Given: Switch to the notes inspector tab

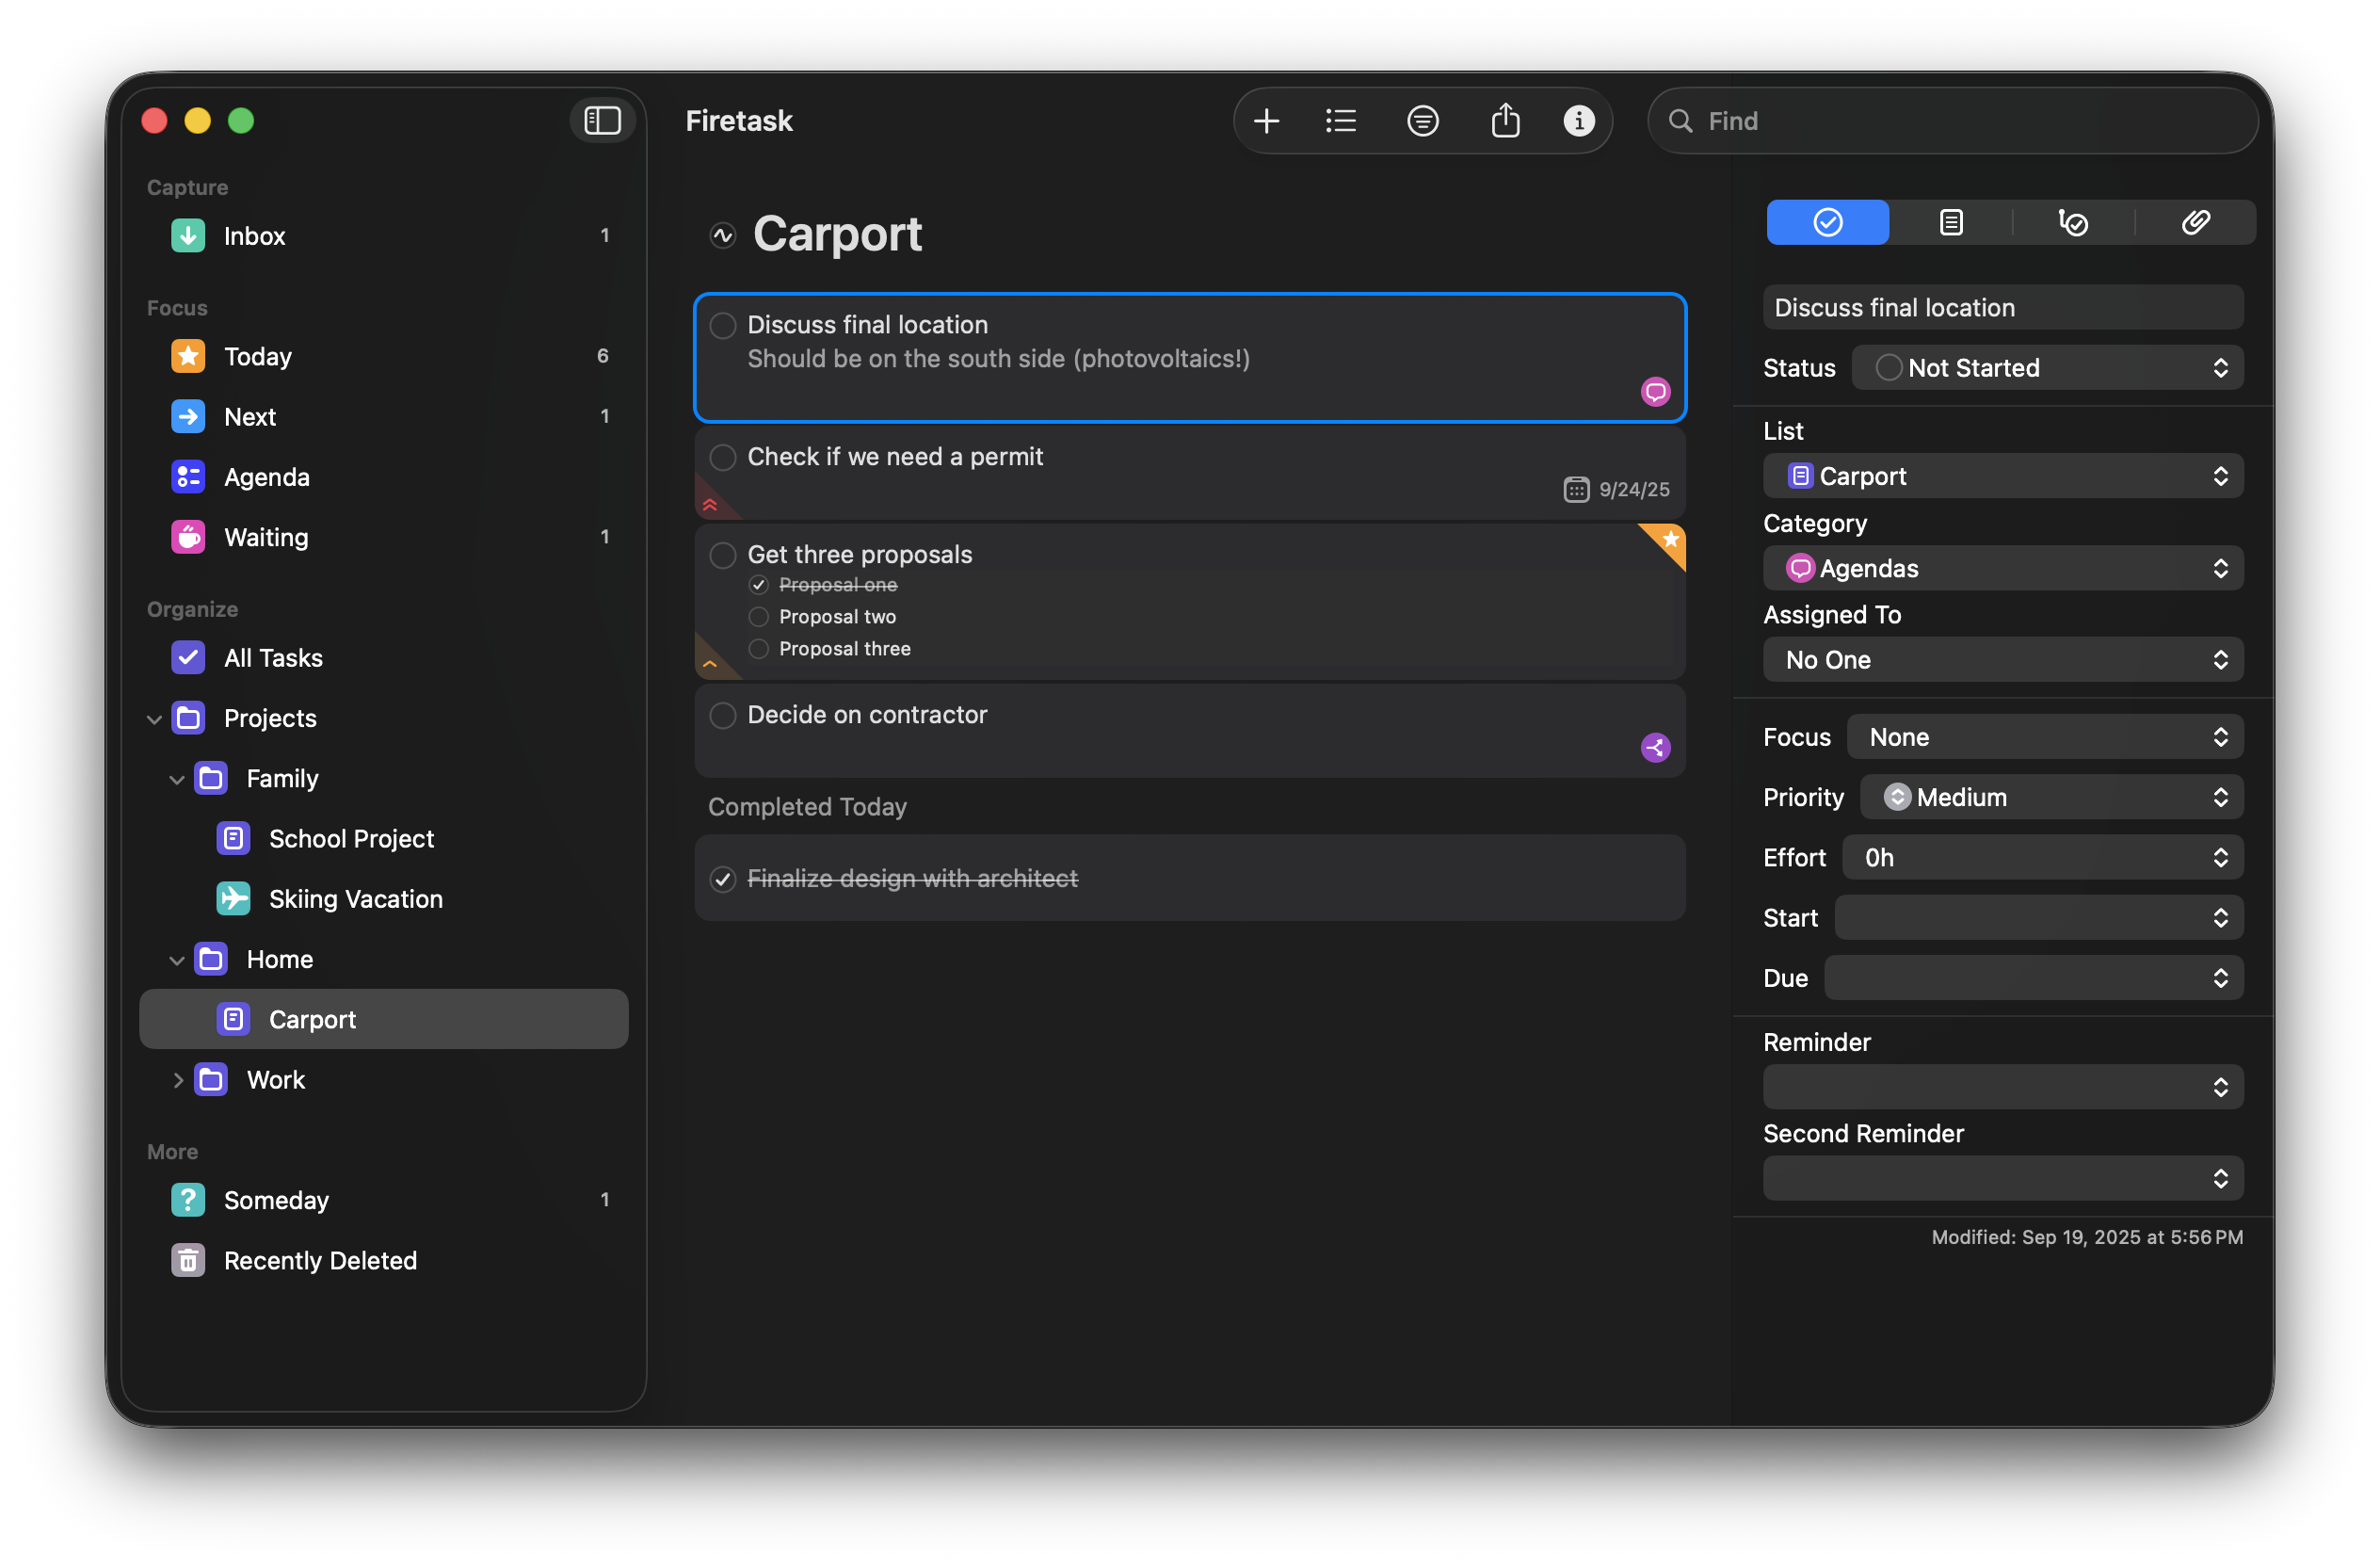Looking at the screenshot, I should [x=1950, y=222].
